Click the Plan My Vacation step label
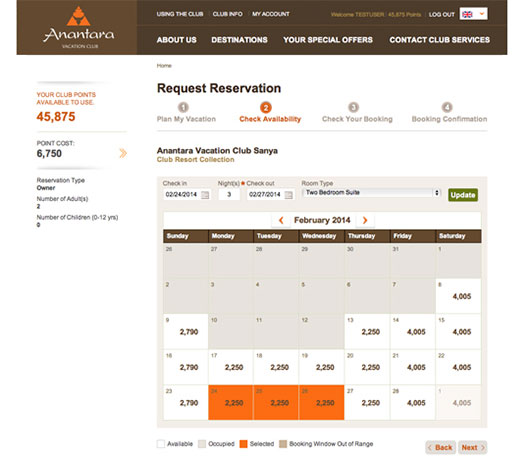This screenshot has width=530, height=459. coord(186,119)
